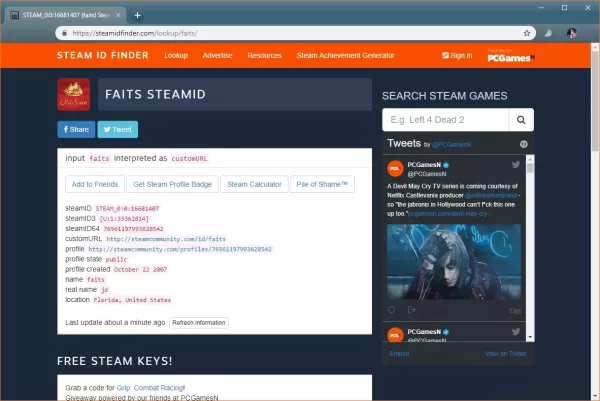Click Sign in
This screenshot has height=401, width=600.
point(457,55)
